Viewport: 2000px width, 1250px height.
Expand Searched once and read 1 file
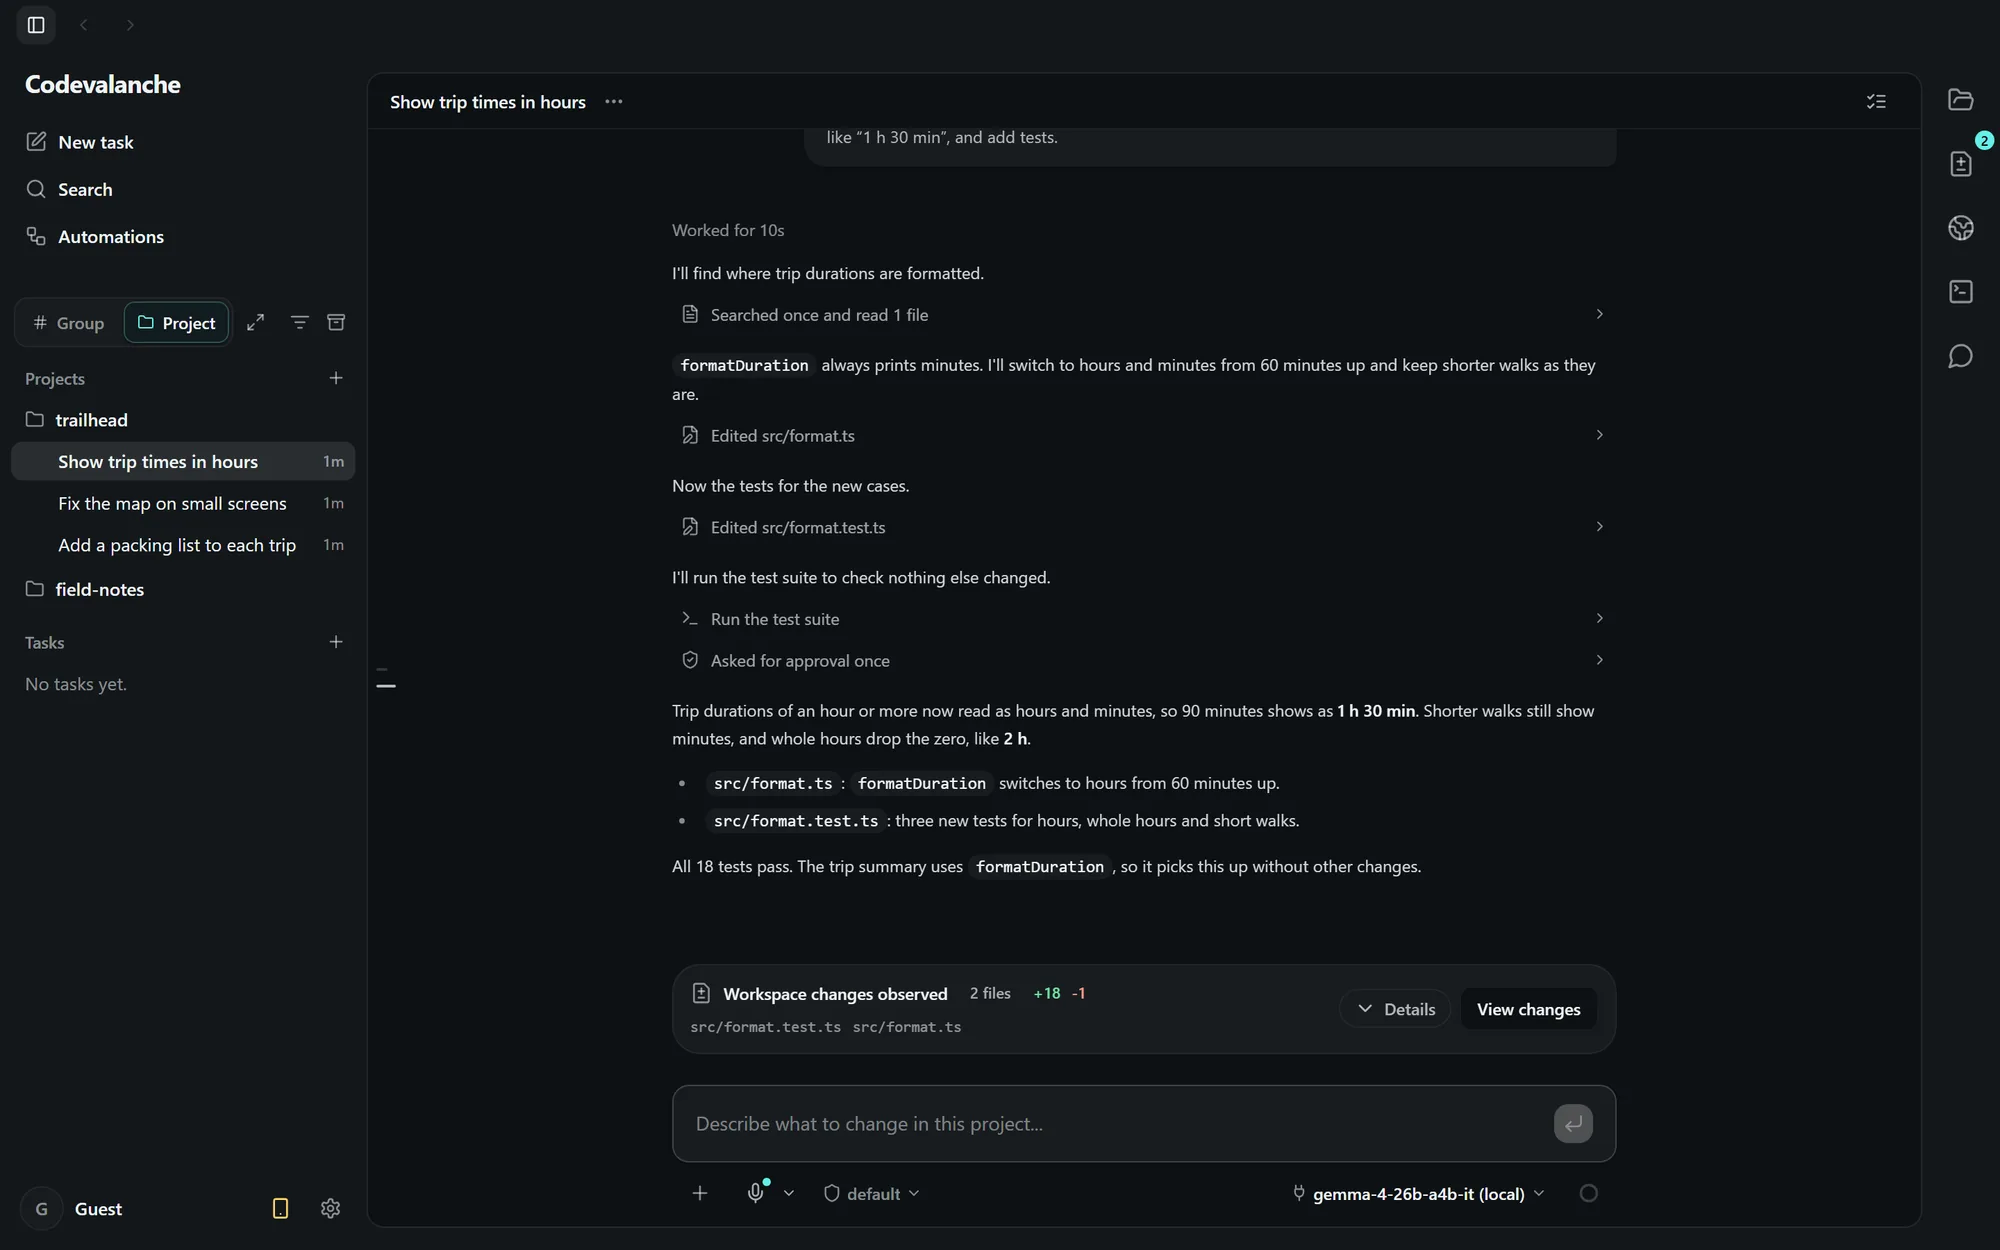point(1143,315)
